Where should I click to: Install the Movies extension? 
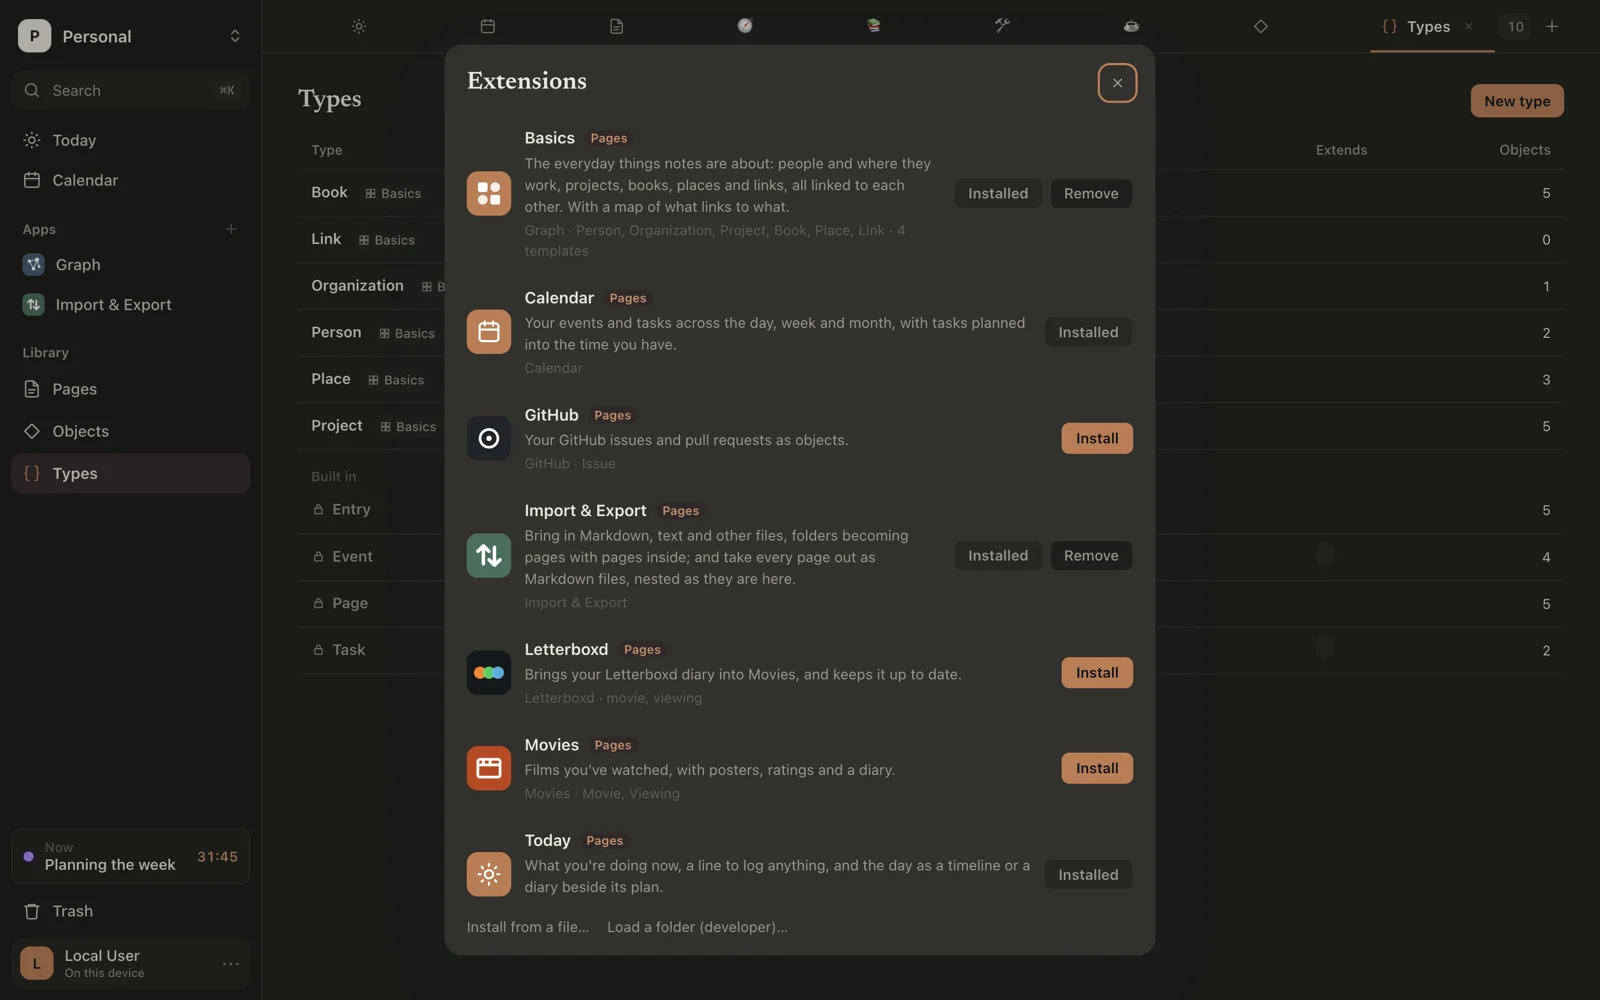click(x=1097, y=768)
